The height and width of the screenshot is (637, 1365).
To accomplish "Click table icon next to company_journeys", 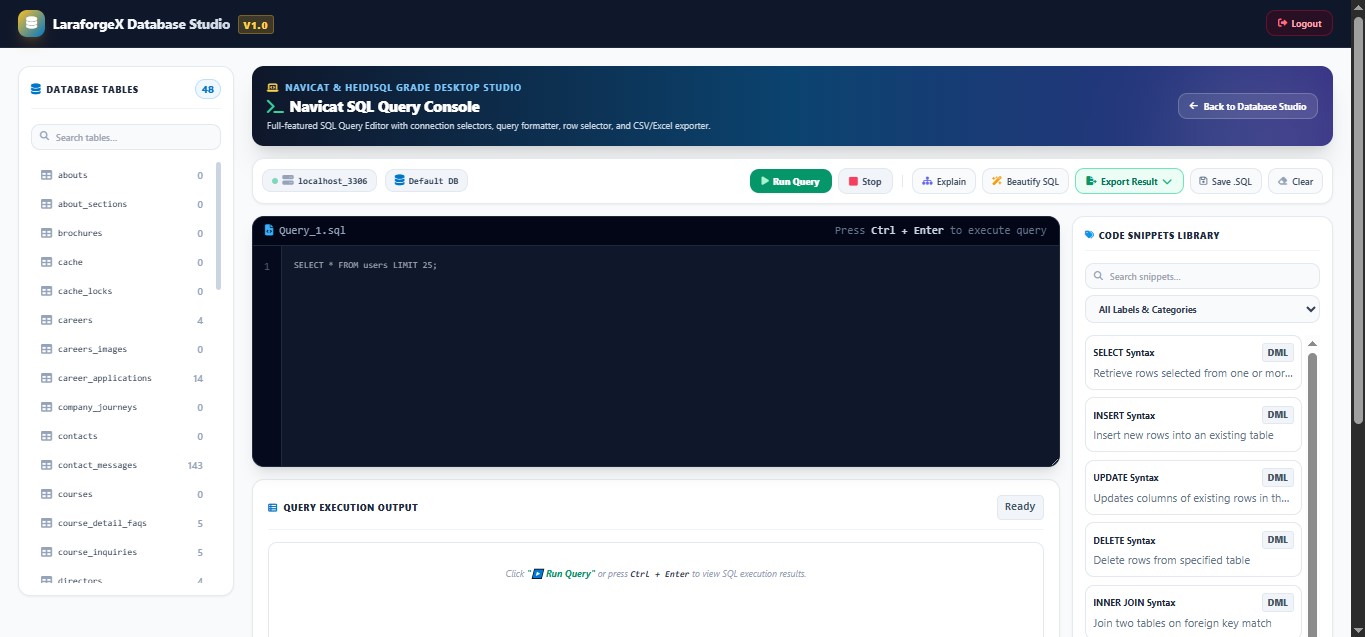I will (46, 407).
